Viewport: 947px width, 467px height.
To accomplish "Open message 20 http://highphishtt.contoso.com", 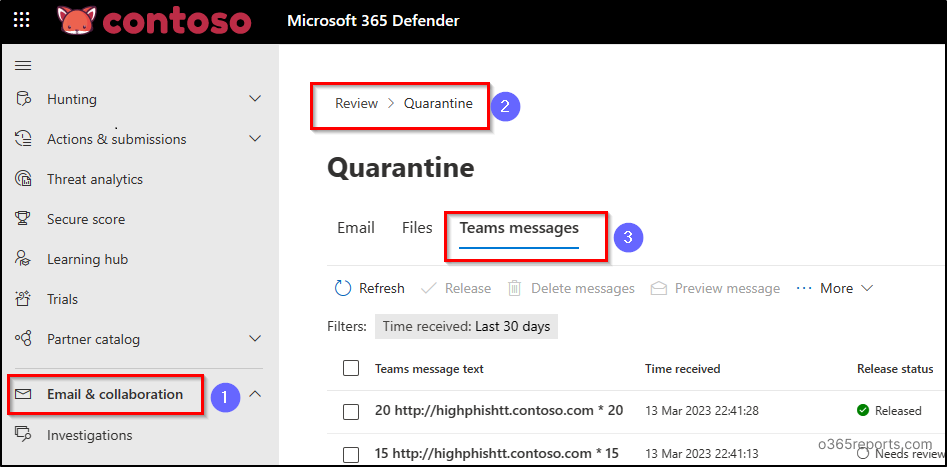I will (x=499, y=411).
